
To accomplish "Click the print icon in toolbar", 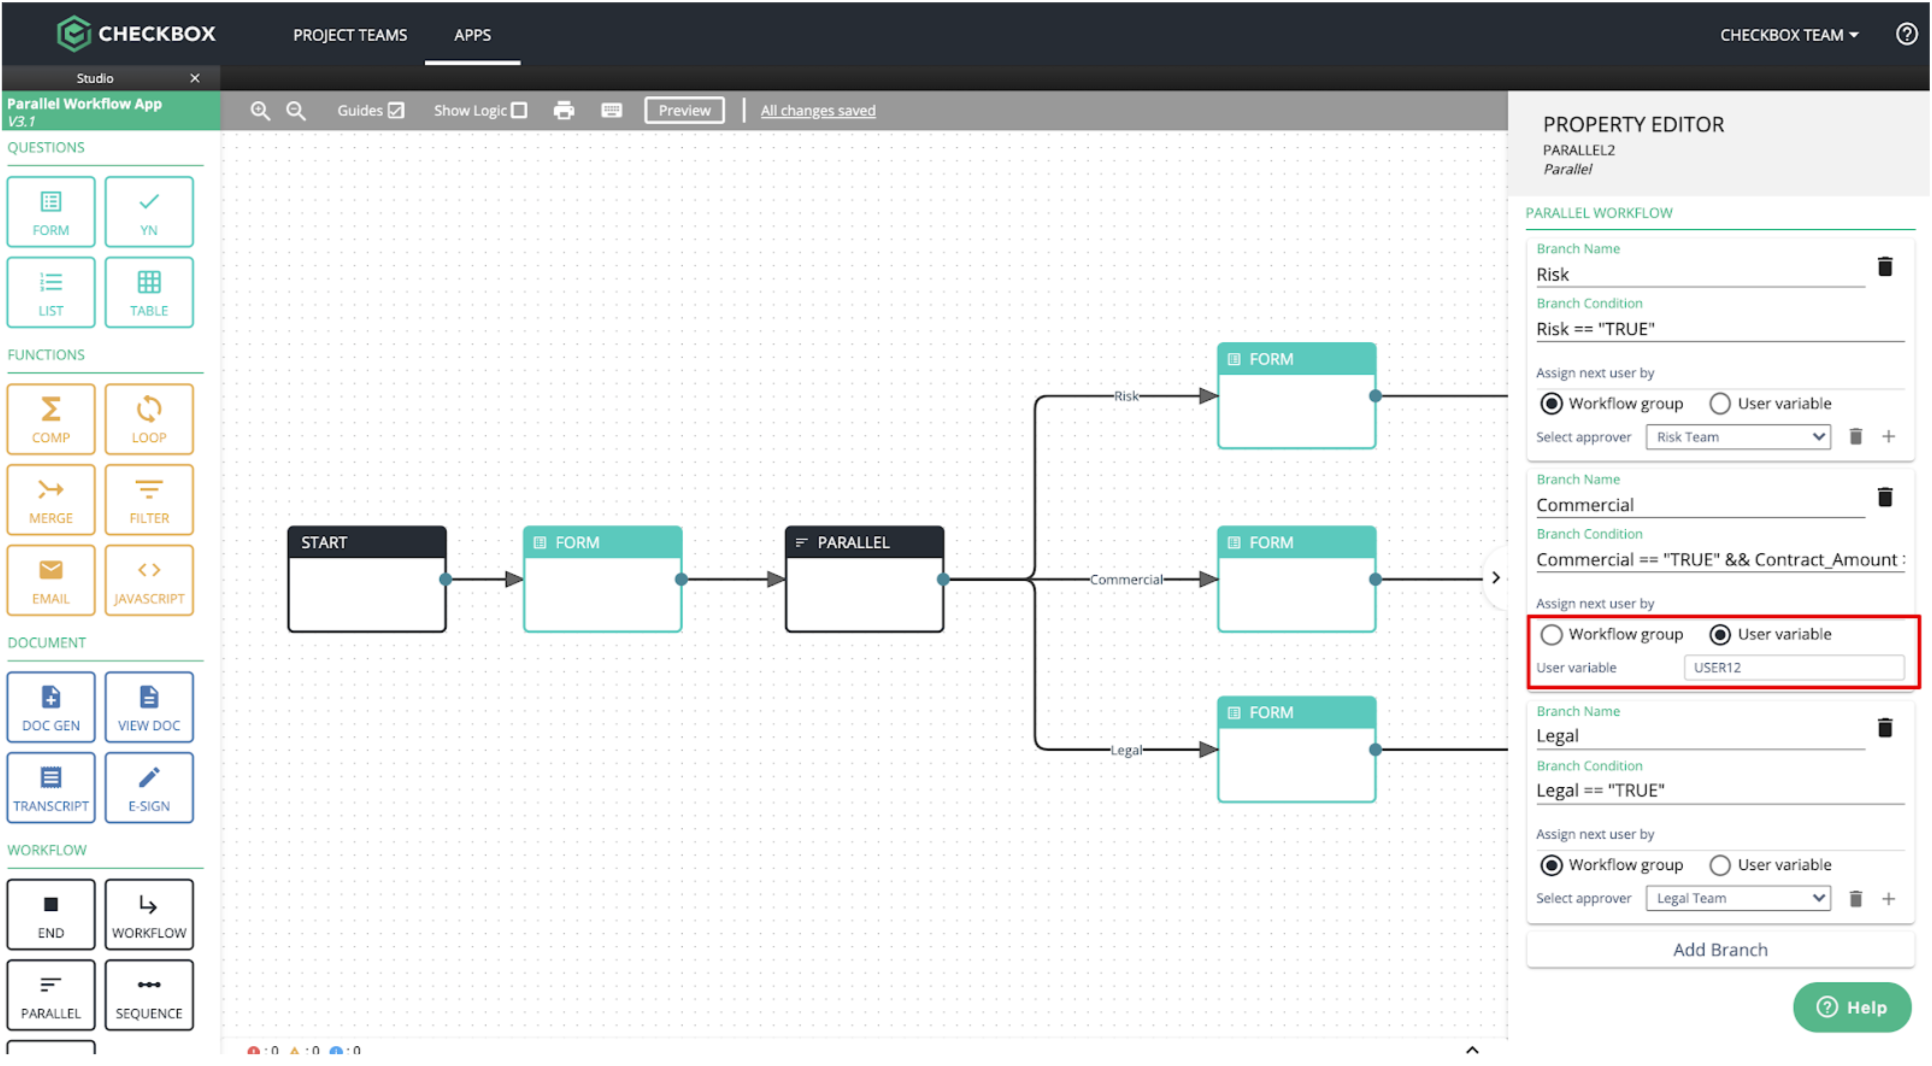I will click(x=564, y=110).
